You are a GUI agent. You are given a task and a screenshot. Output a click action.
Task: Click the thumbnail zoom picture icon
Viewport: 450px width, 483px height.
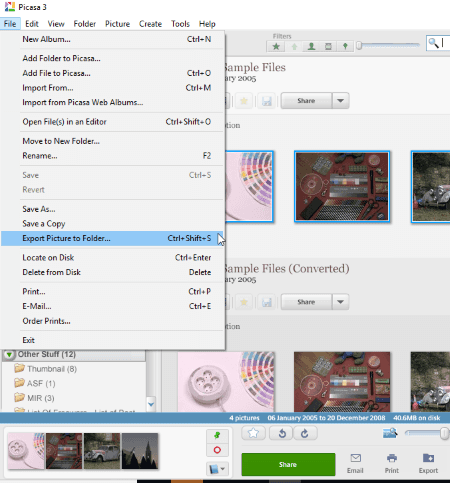[x=390, y=433]
